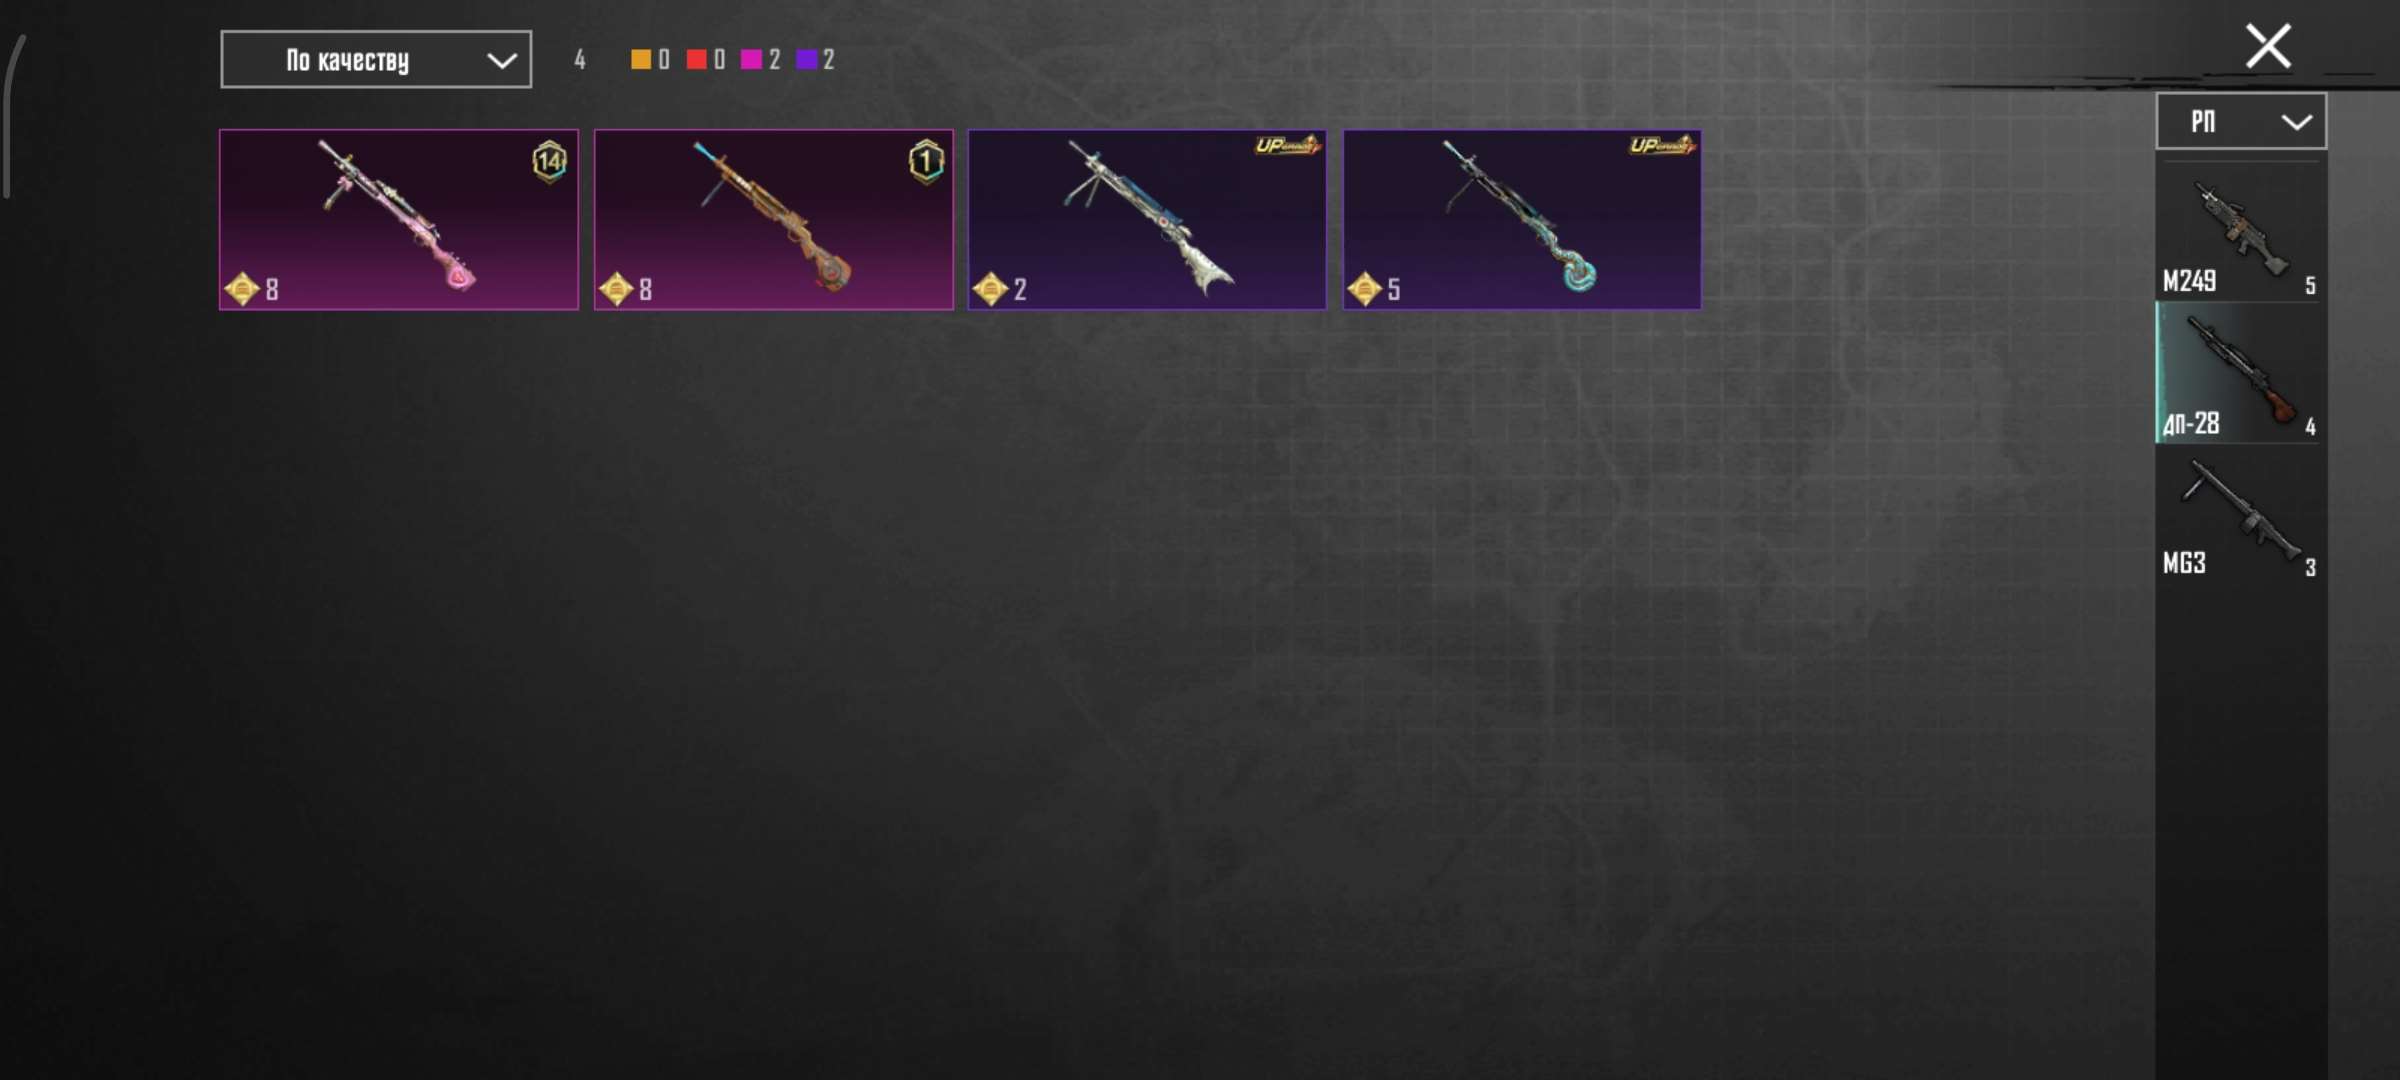Choose the MG3 weapon tab
2400x1080 pixels.
point(2240,514)
